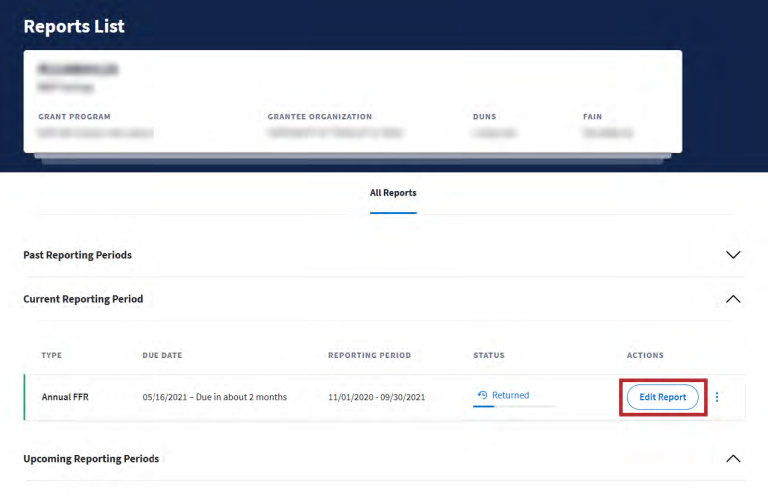768x496 pixels.
Task: Click the ACTIONS column header
Action: point(645,356)
